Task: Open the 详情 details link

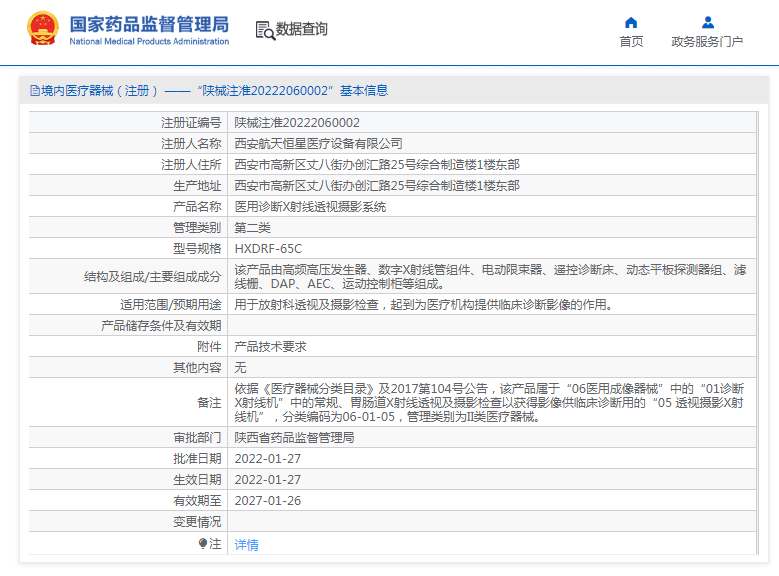Action: click(x=246, y=545)
